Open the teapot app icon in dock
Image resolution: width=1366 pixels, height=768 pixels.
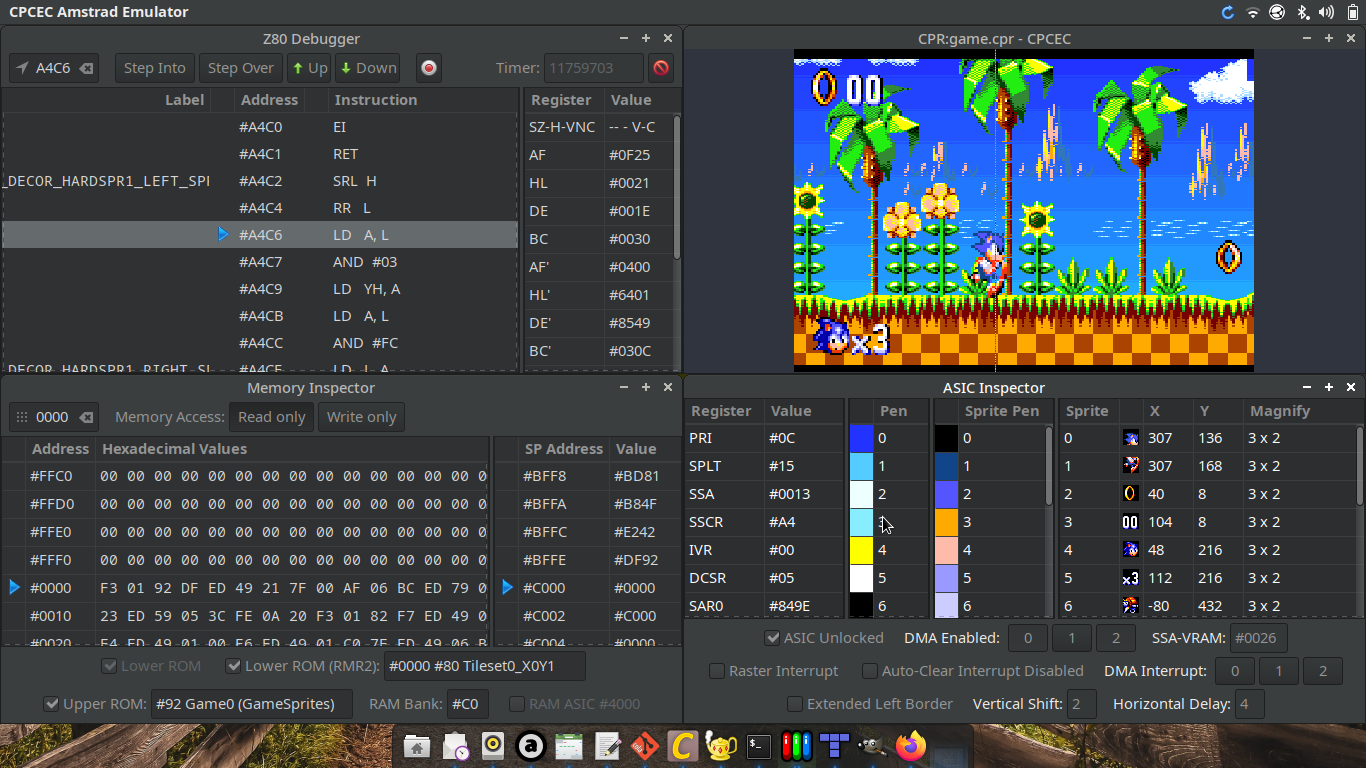721,746
